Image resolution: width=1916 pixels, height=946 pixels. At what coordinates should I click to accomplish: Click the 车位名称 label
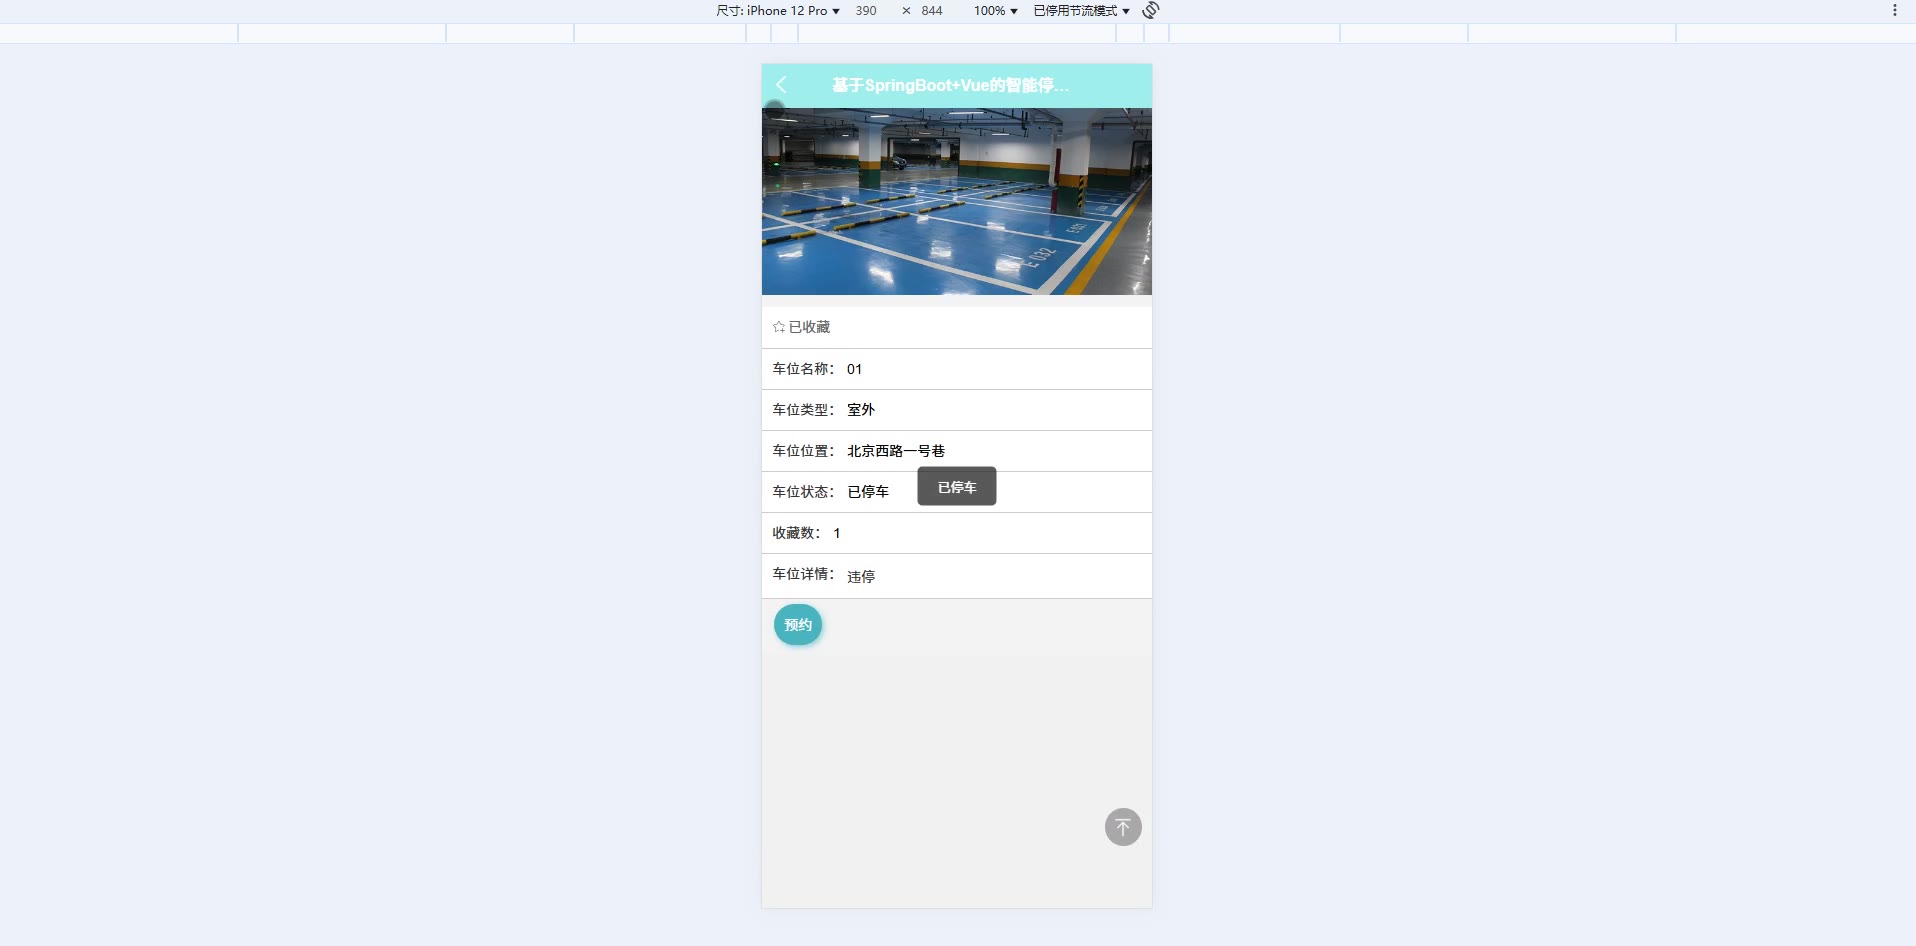(x=803, y=369)
